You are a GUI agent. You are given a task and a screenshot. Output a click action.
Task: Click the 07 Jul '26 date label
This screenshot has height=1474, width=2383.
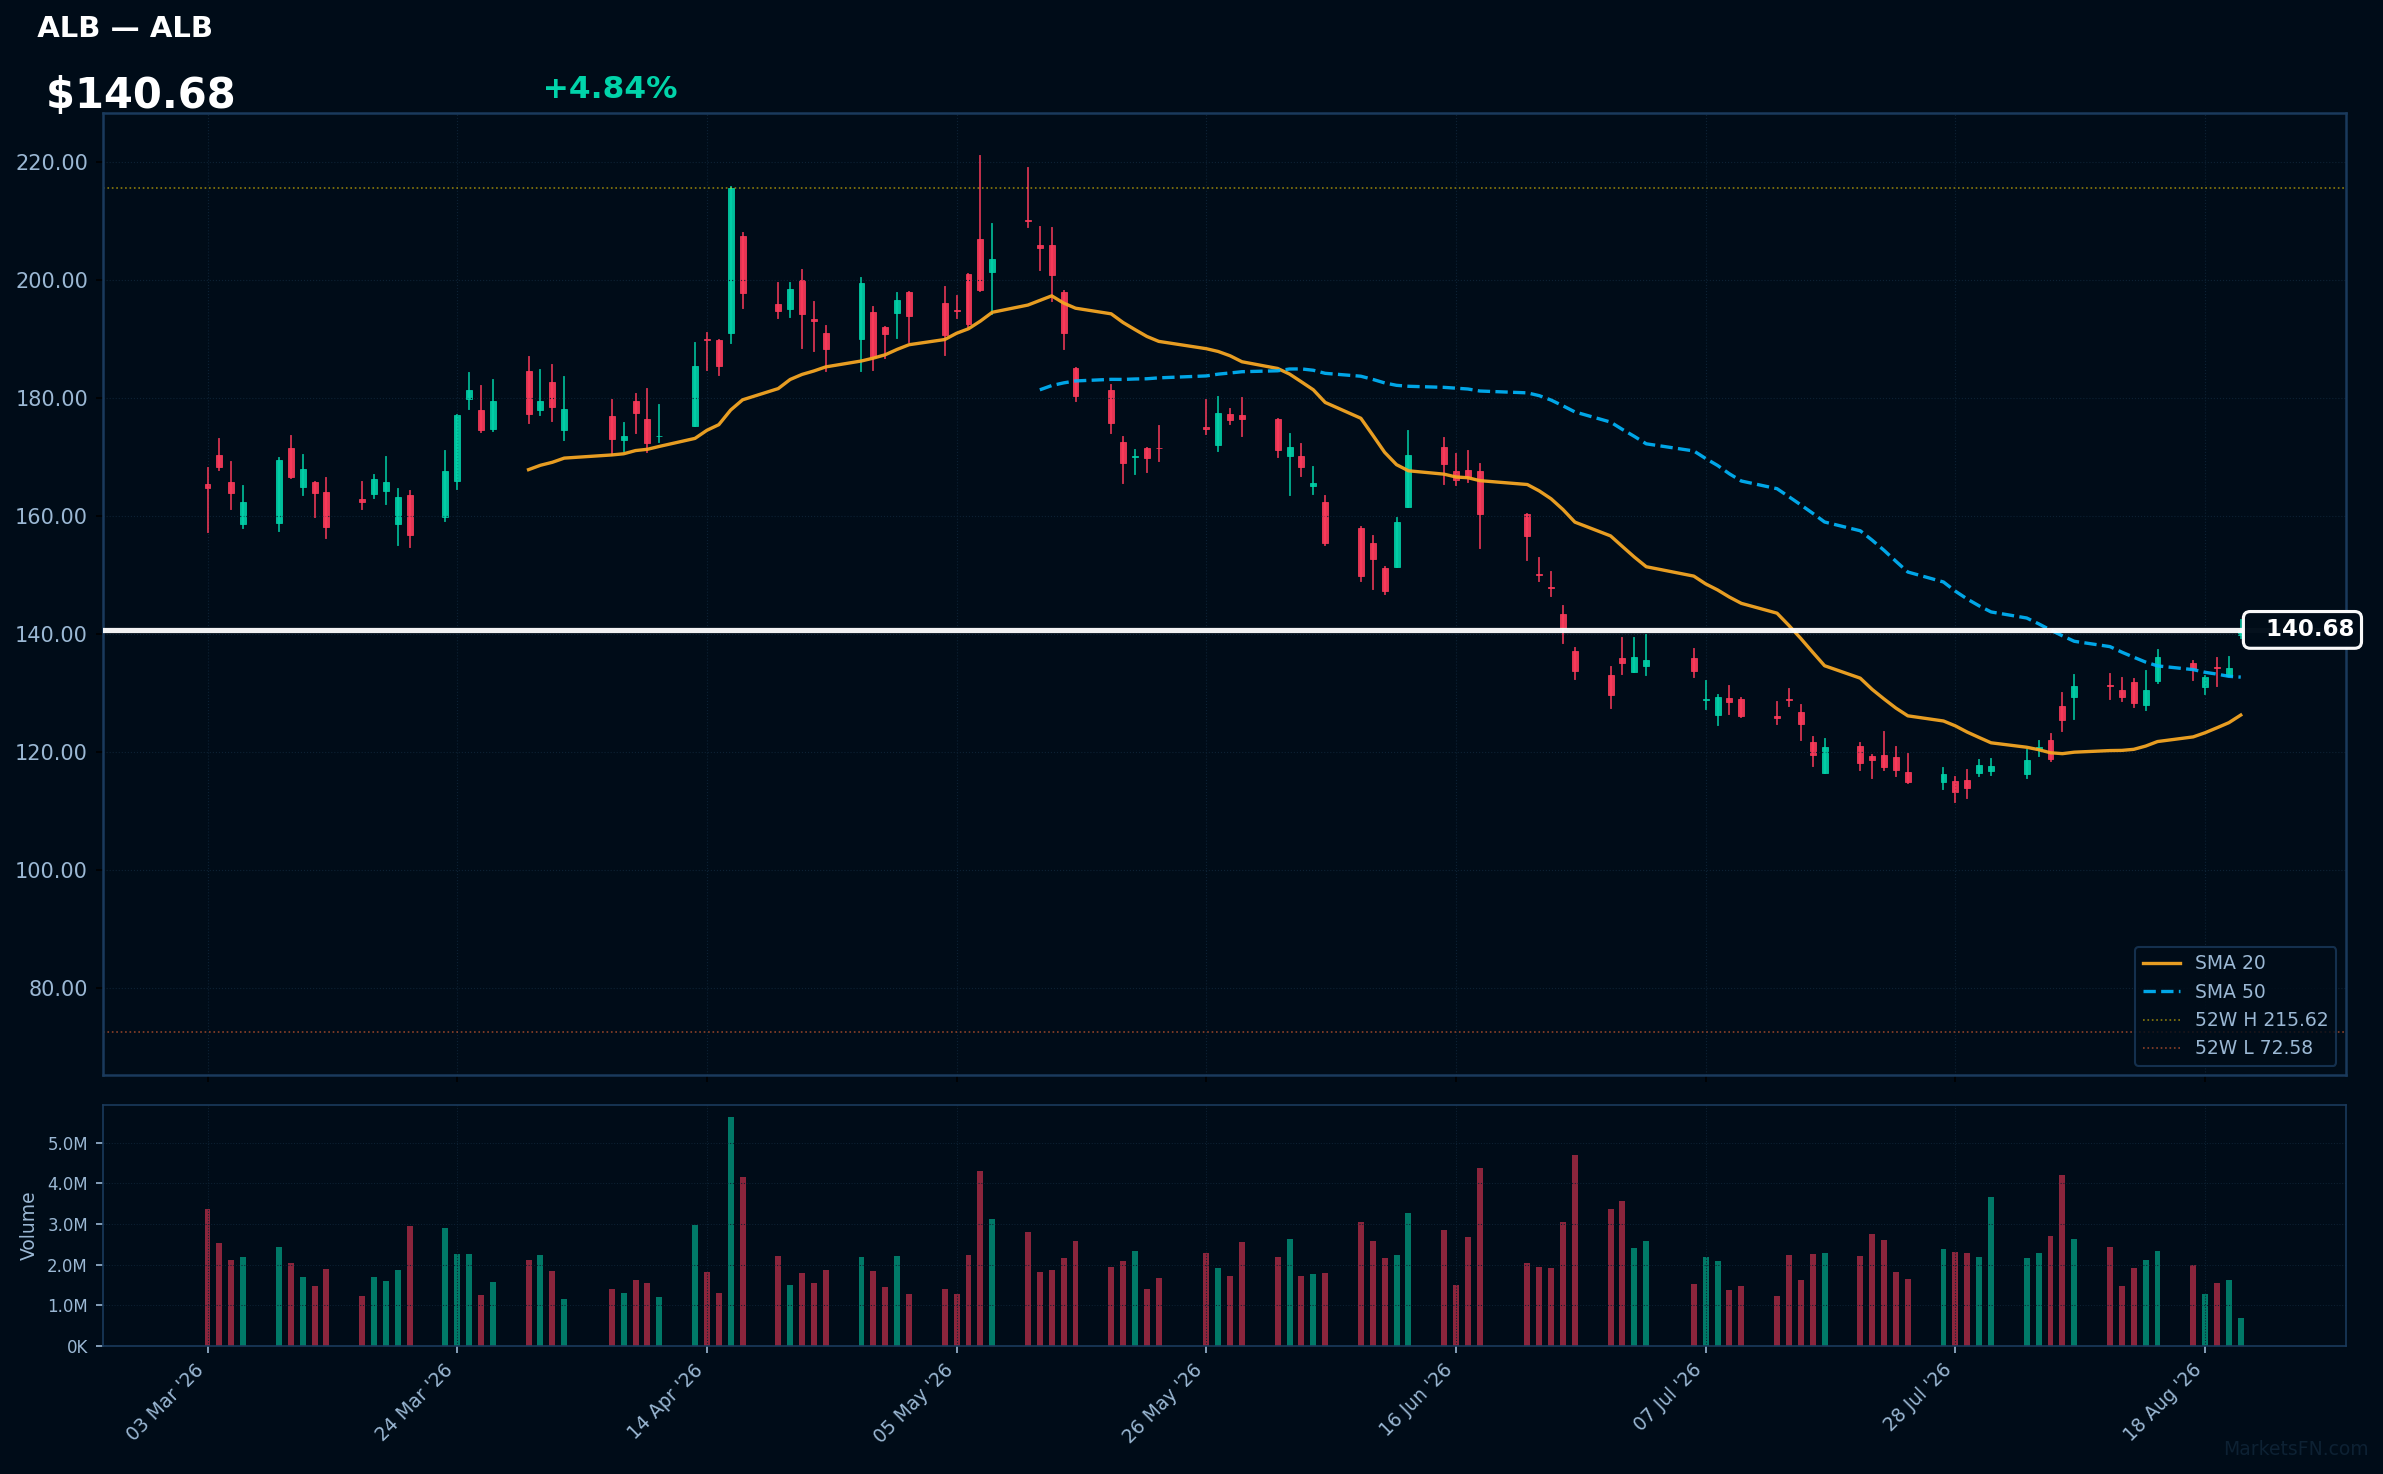click(x=1667, y=1398)
